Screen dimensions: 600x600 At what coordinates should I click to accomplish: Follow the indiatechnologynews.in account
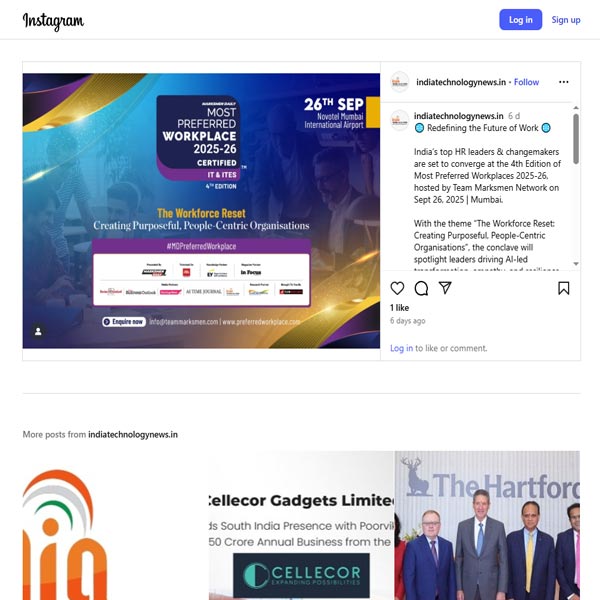526,82
